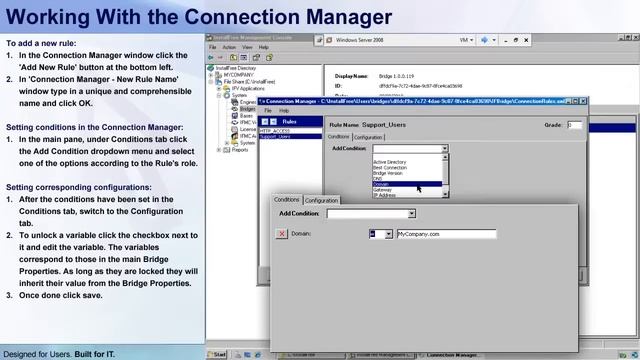
Task: Select the small Conditions tab under Rule Name
Action: (339, 137)
